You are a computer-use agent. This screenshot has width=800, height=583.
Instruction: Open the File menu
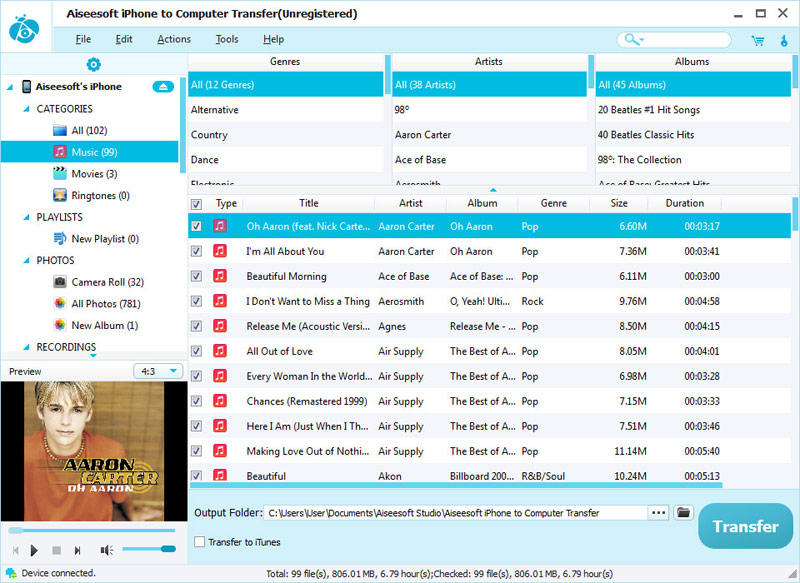83,39
